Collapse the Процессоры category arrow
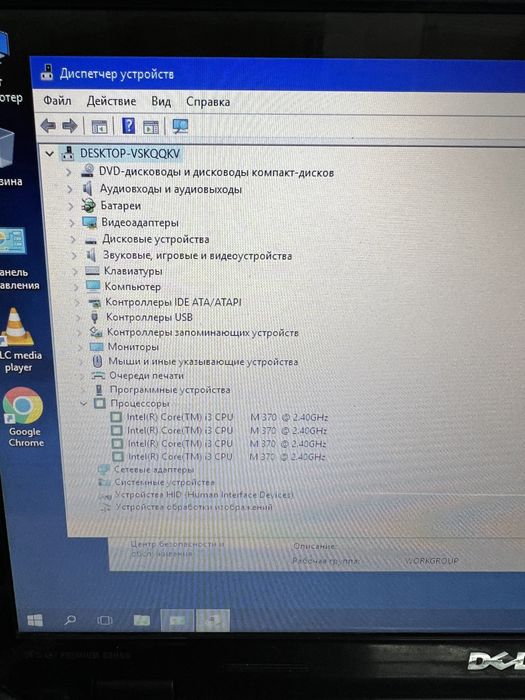Viewport: 525px width, 700px height. [83, 404]
